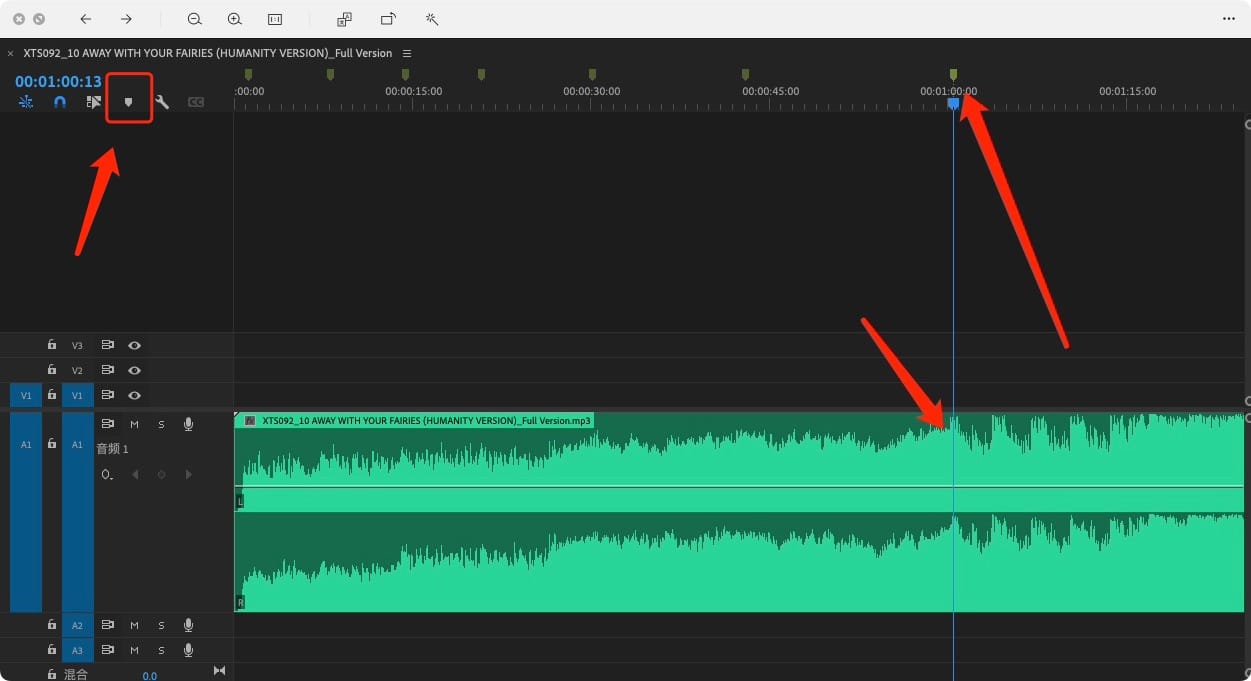
Task: Toggle the lock on track V2
Action: 52,370
